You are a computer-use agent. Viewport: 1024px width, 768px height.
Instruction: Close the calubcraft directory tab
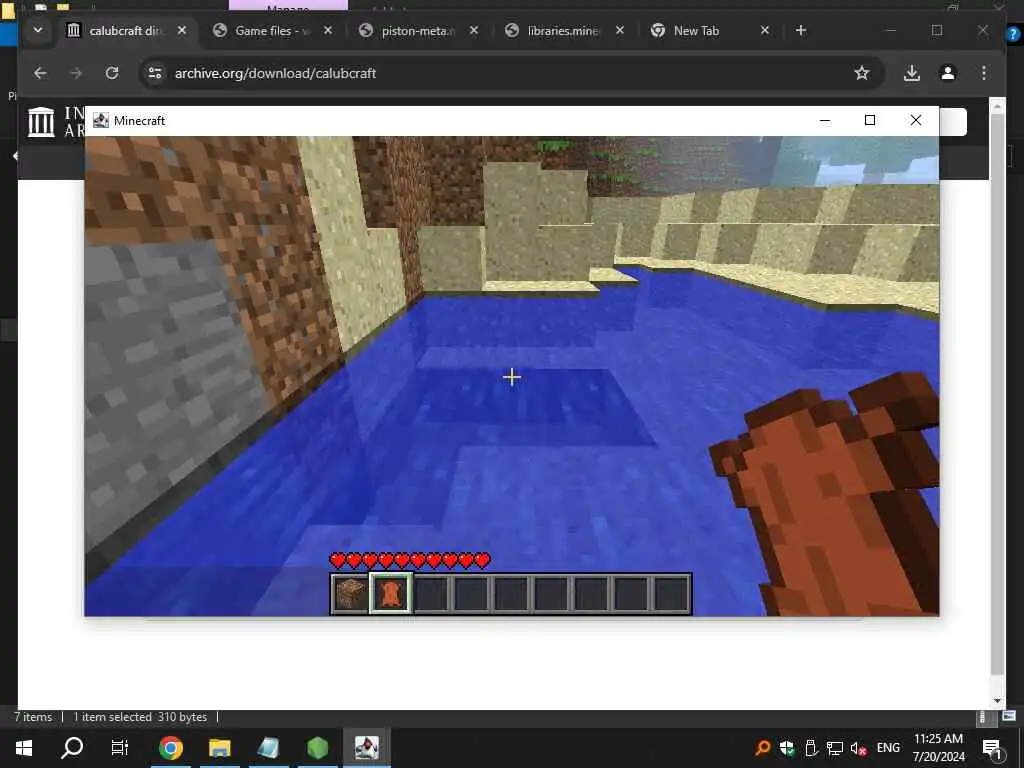tap(182, 31)
